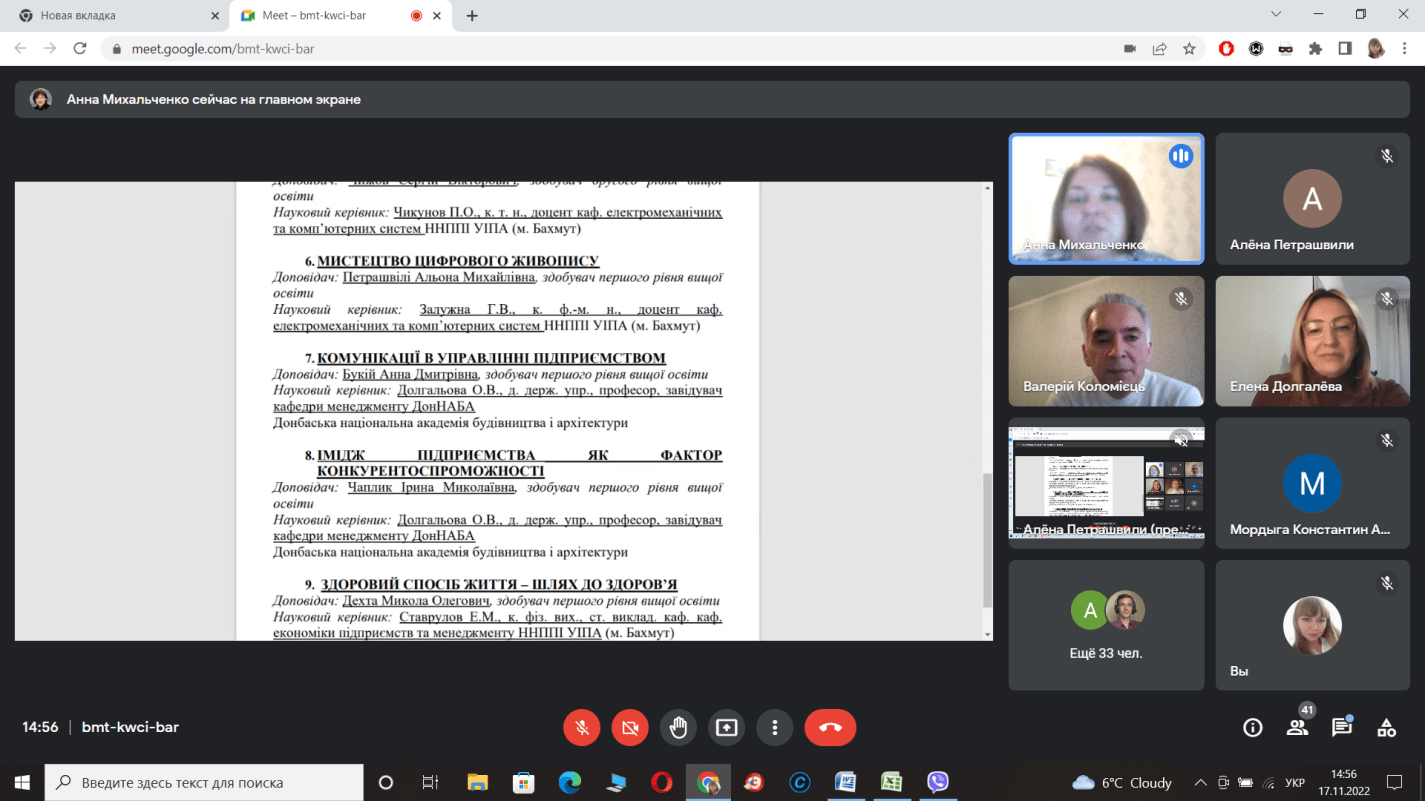Open Windows notification center
The height and width of the screenshot is (801, 1425).
[x=1395, y=782]
